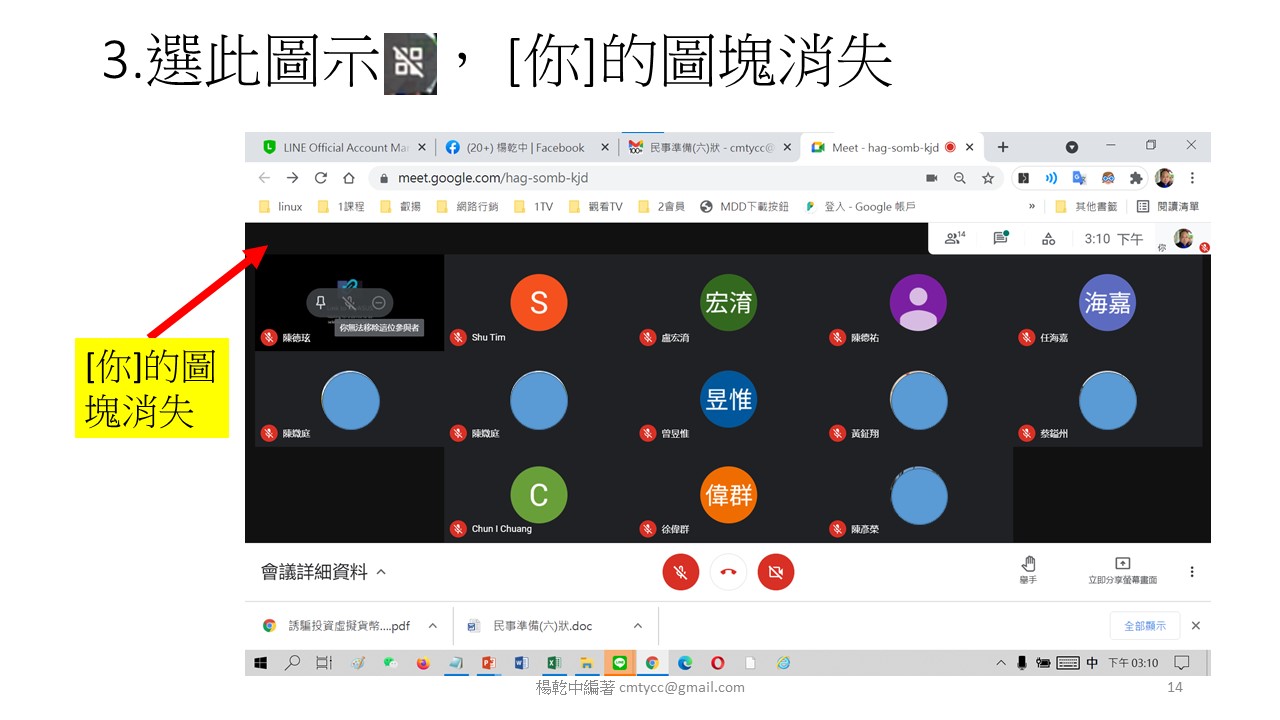The height and width of the screenshot is (720, 1280).
Task: Open Meet more options menu
Action: pyautogui.click(x=1191, y=572)
